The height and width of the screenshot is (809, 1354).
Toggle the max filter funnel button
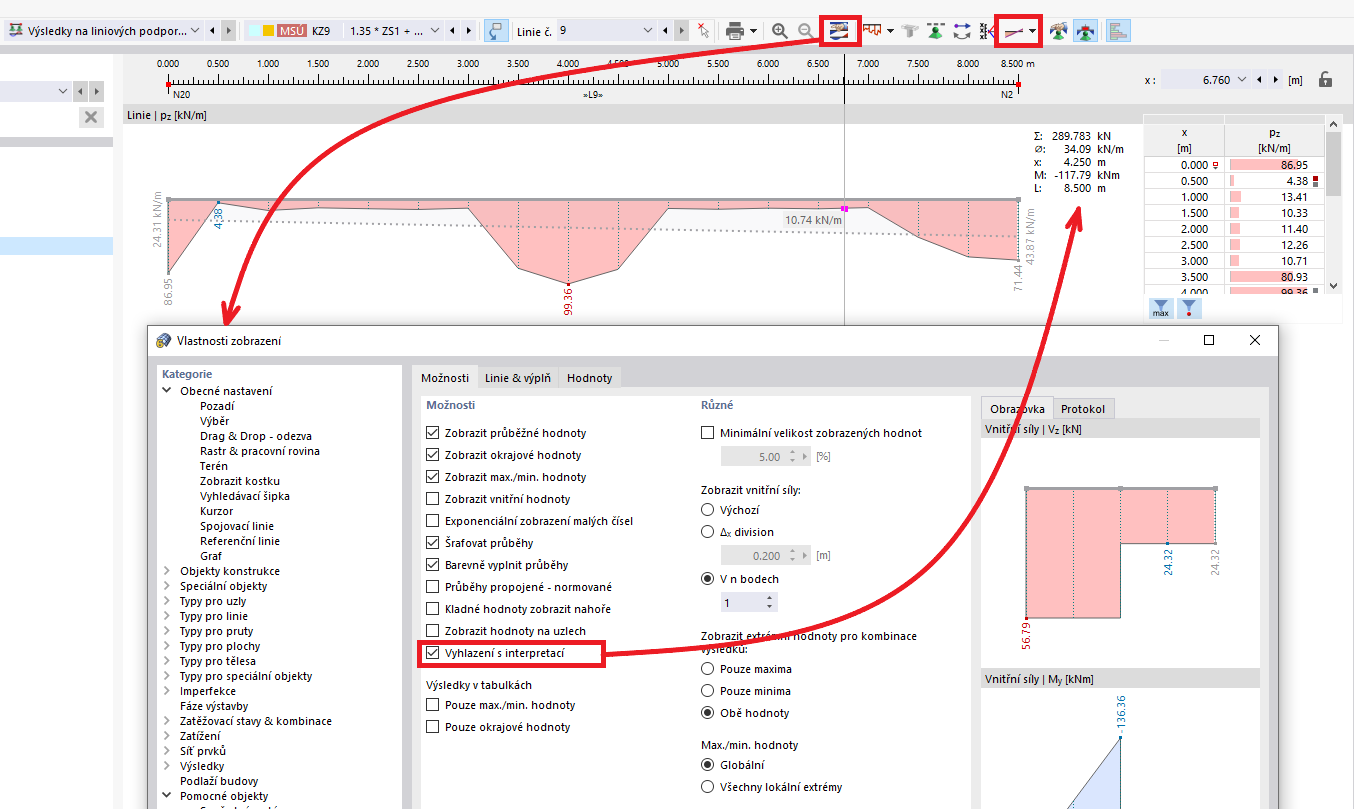pos(1161,309)
